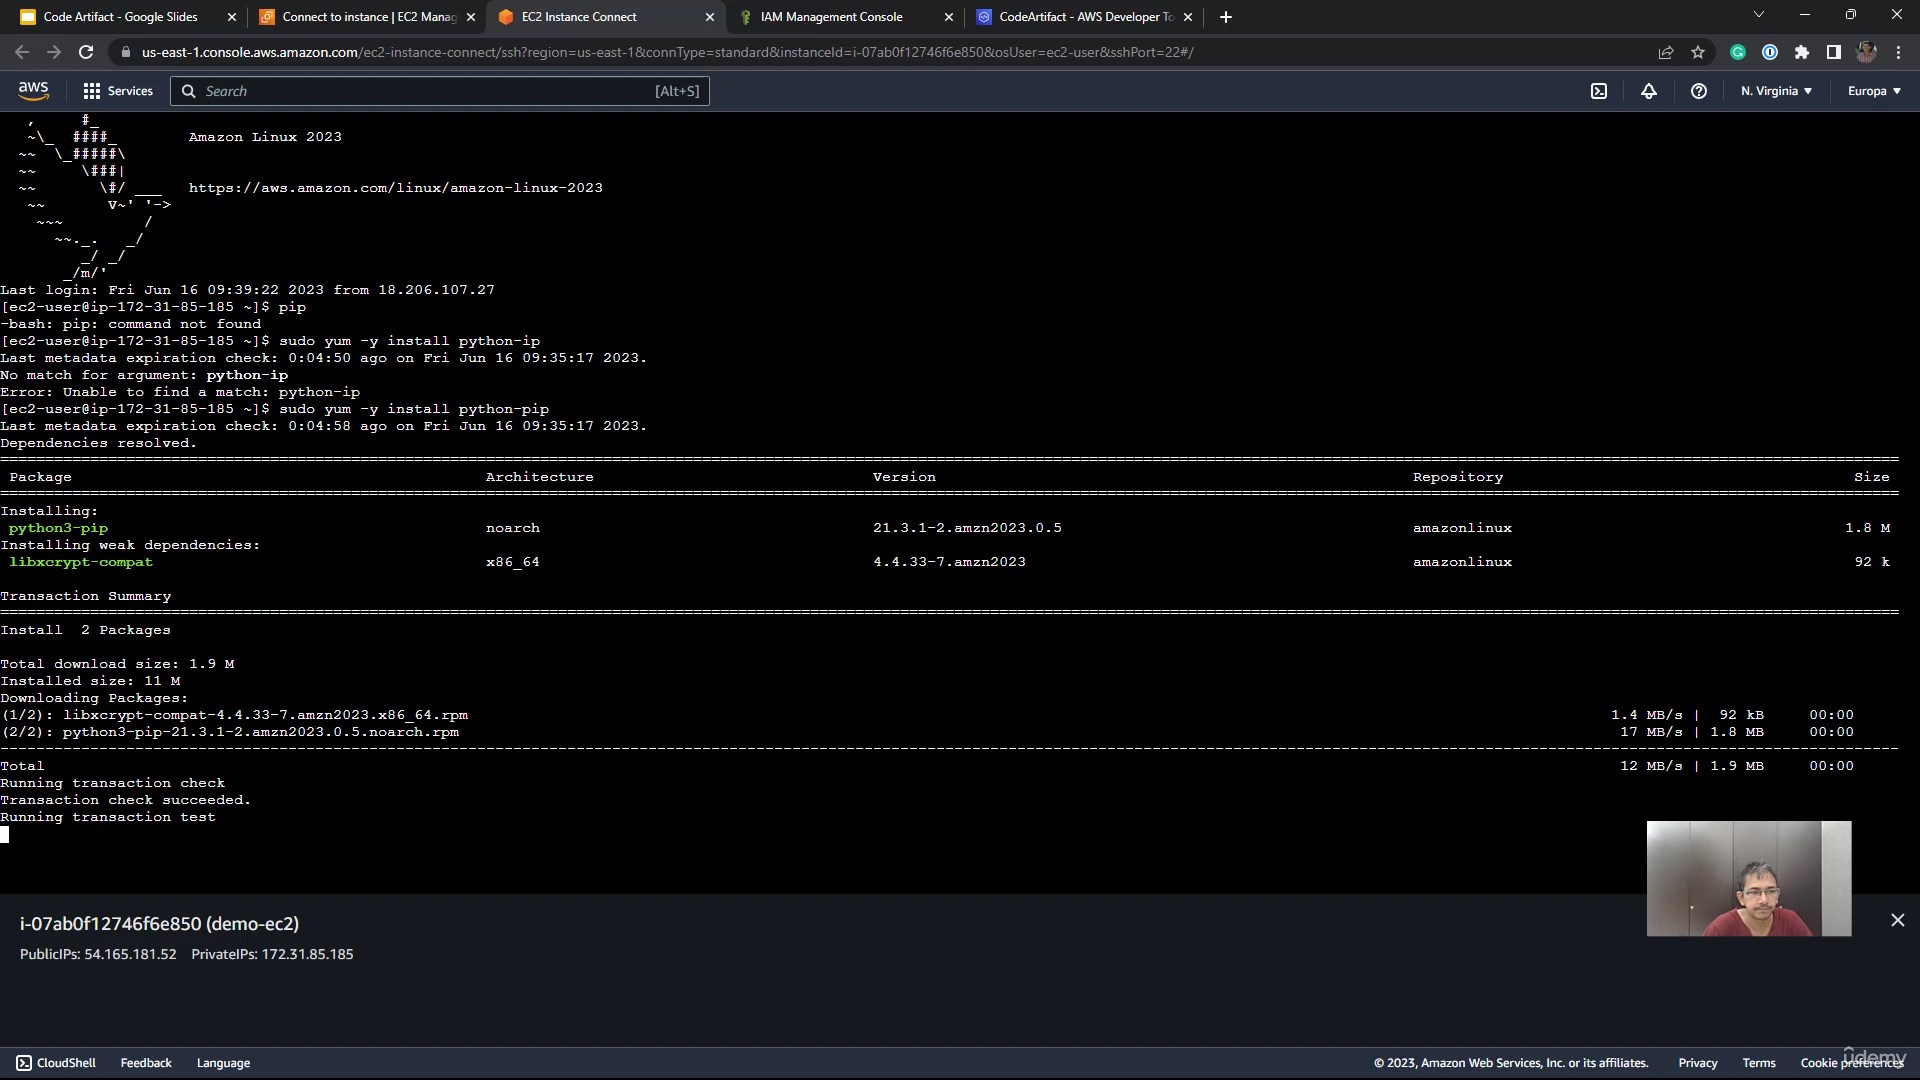Screen dimensions: 1920x1080
Task: Switch to Connect to instance EC2 tab
Action: point(368,17)
